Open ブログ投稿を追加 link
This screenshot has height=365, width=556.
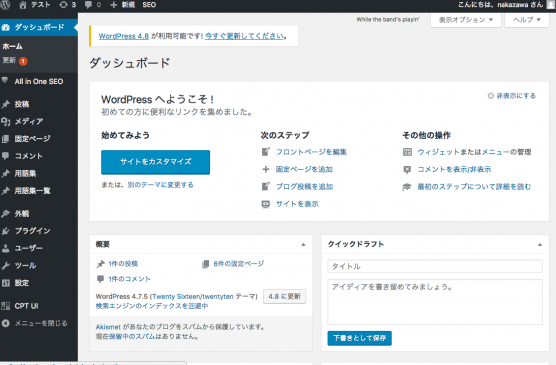point(304,187)
